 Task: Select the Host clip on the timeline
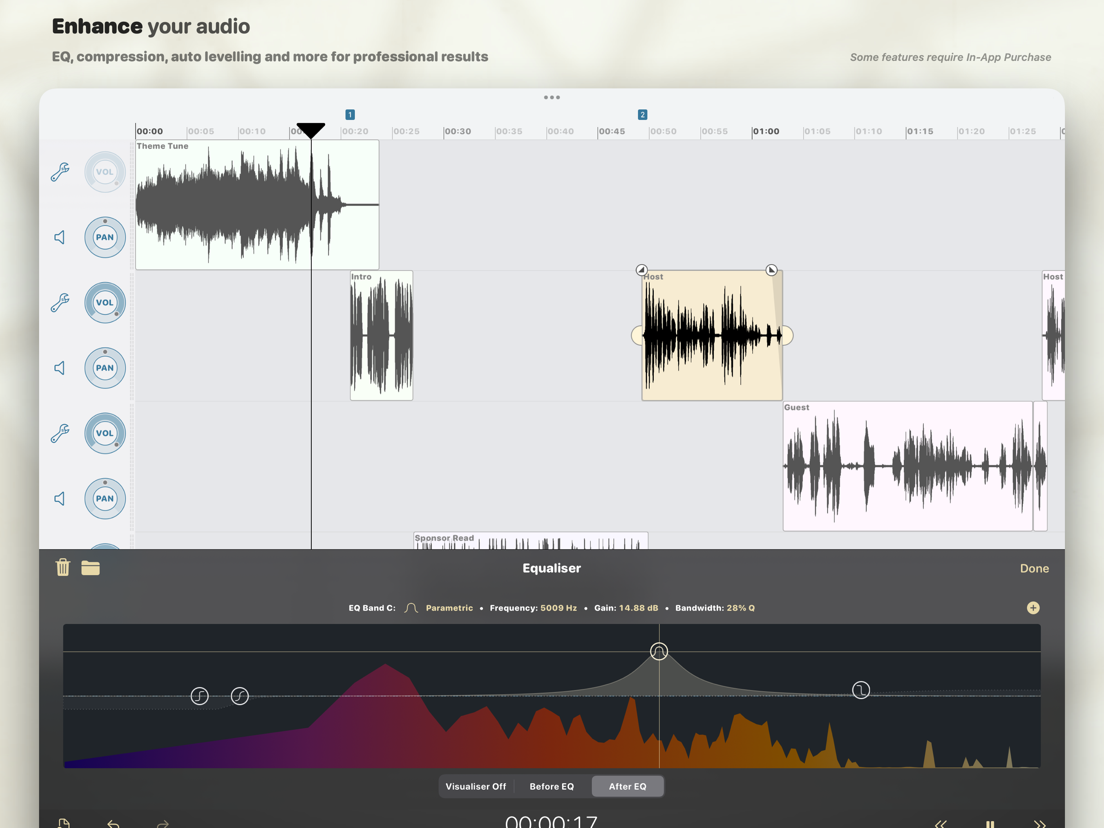[711, 333]
